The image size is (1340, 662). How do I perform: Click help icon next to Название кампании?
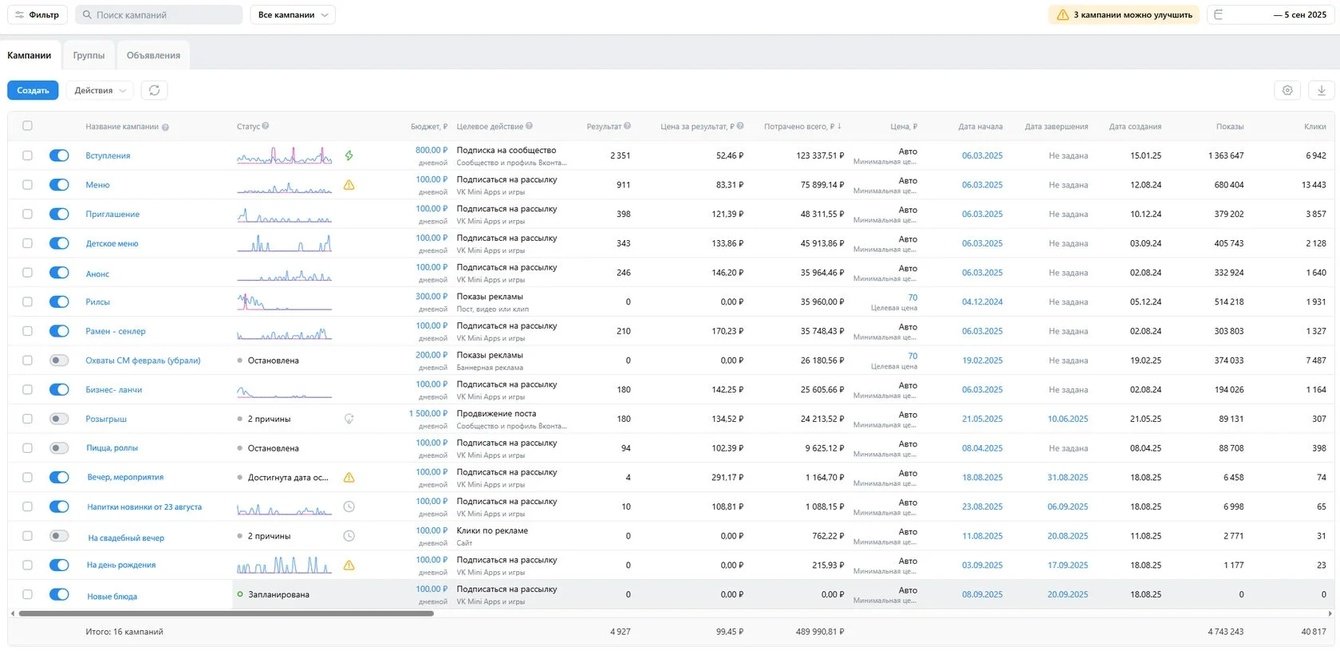(x=165, y=127)
